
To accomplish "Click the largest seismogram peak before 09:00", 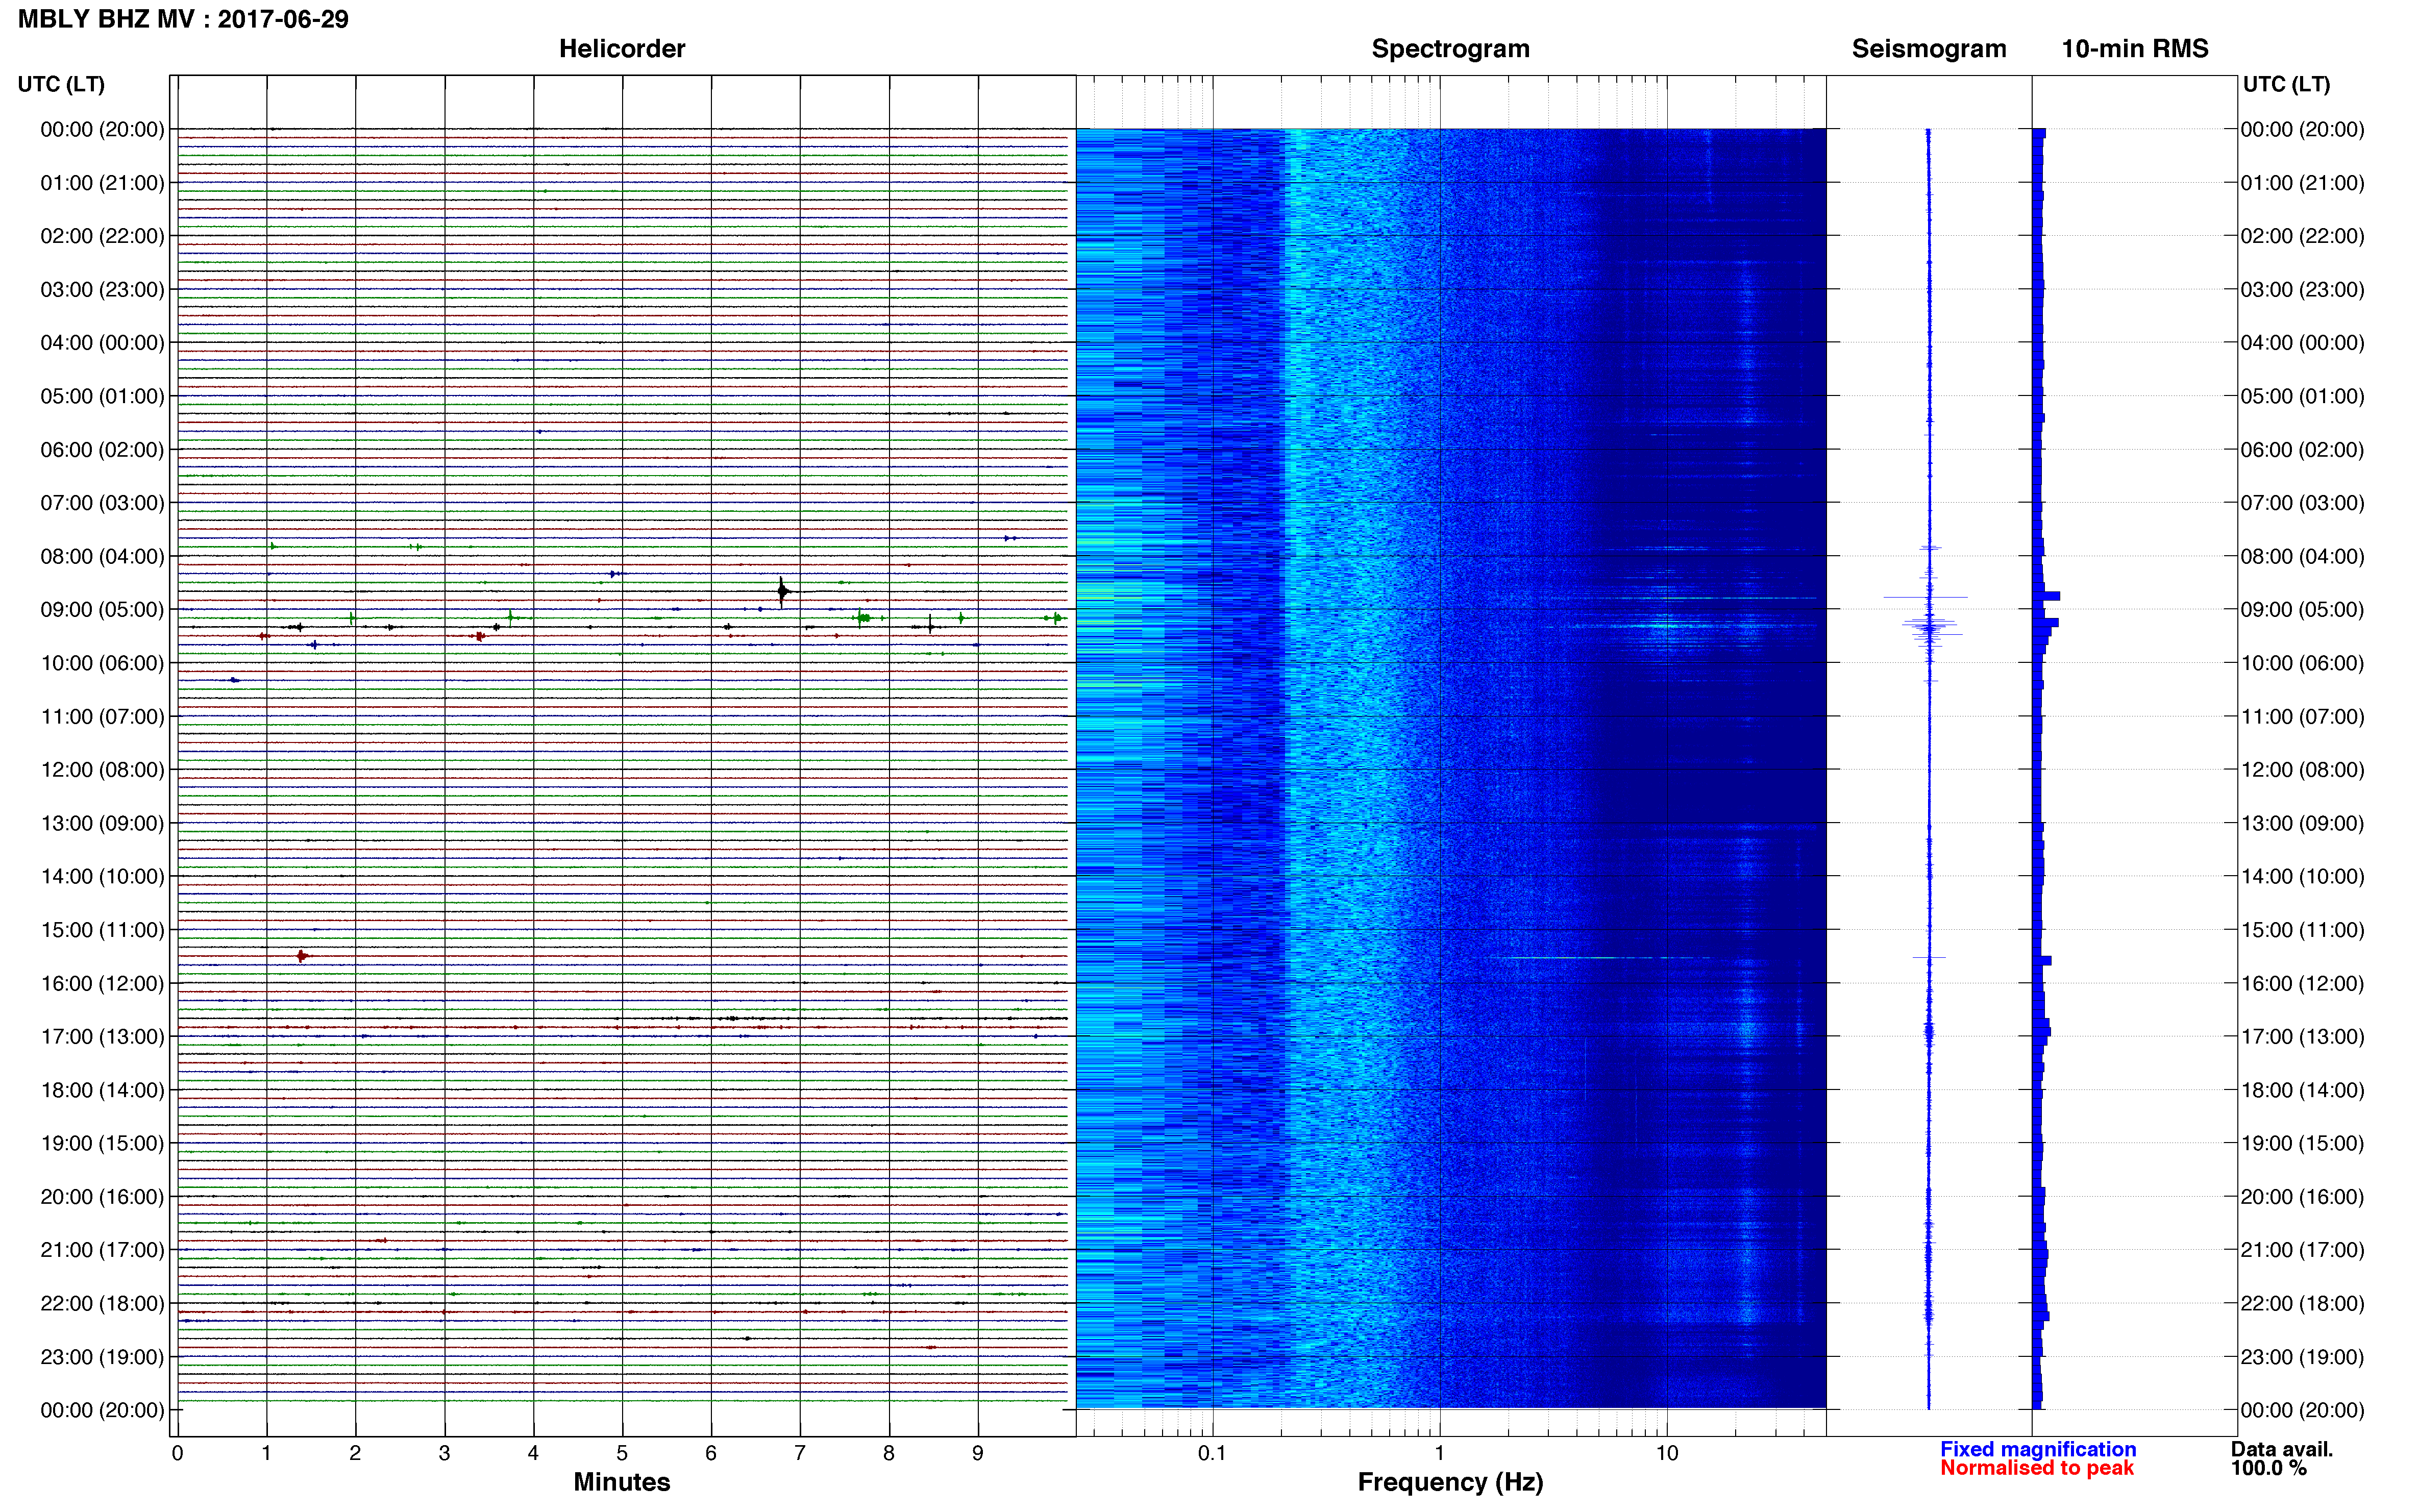I will click(x=1927, y=598).
